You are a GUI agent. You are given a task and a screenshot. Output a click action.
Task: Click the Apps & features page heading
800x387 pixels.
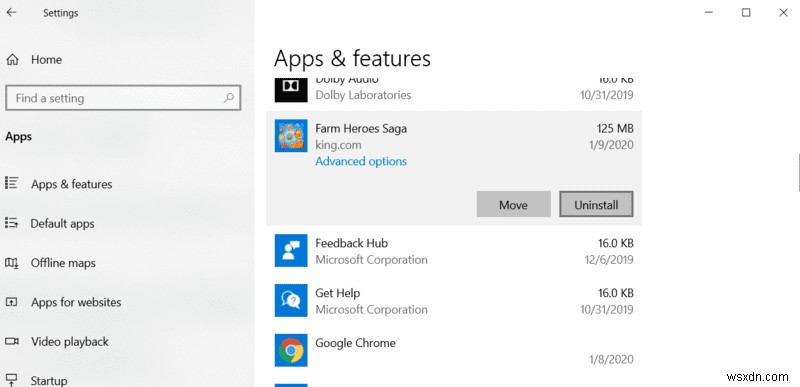352,59
